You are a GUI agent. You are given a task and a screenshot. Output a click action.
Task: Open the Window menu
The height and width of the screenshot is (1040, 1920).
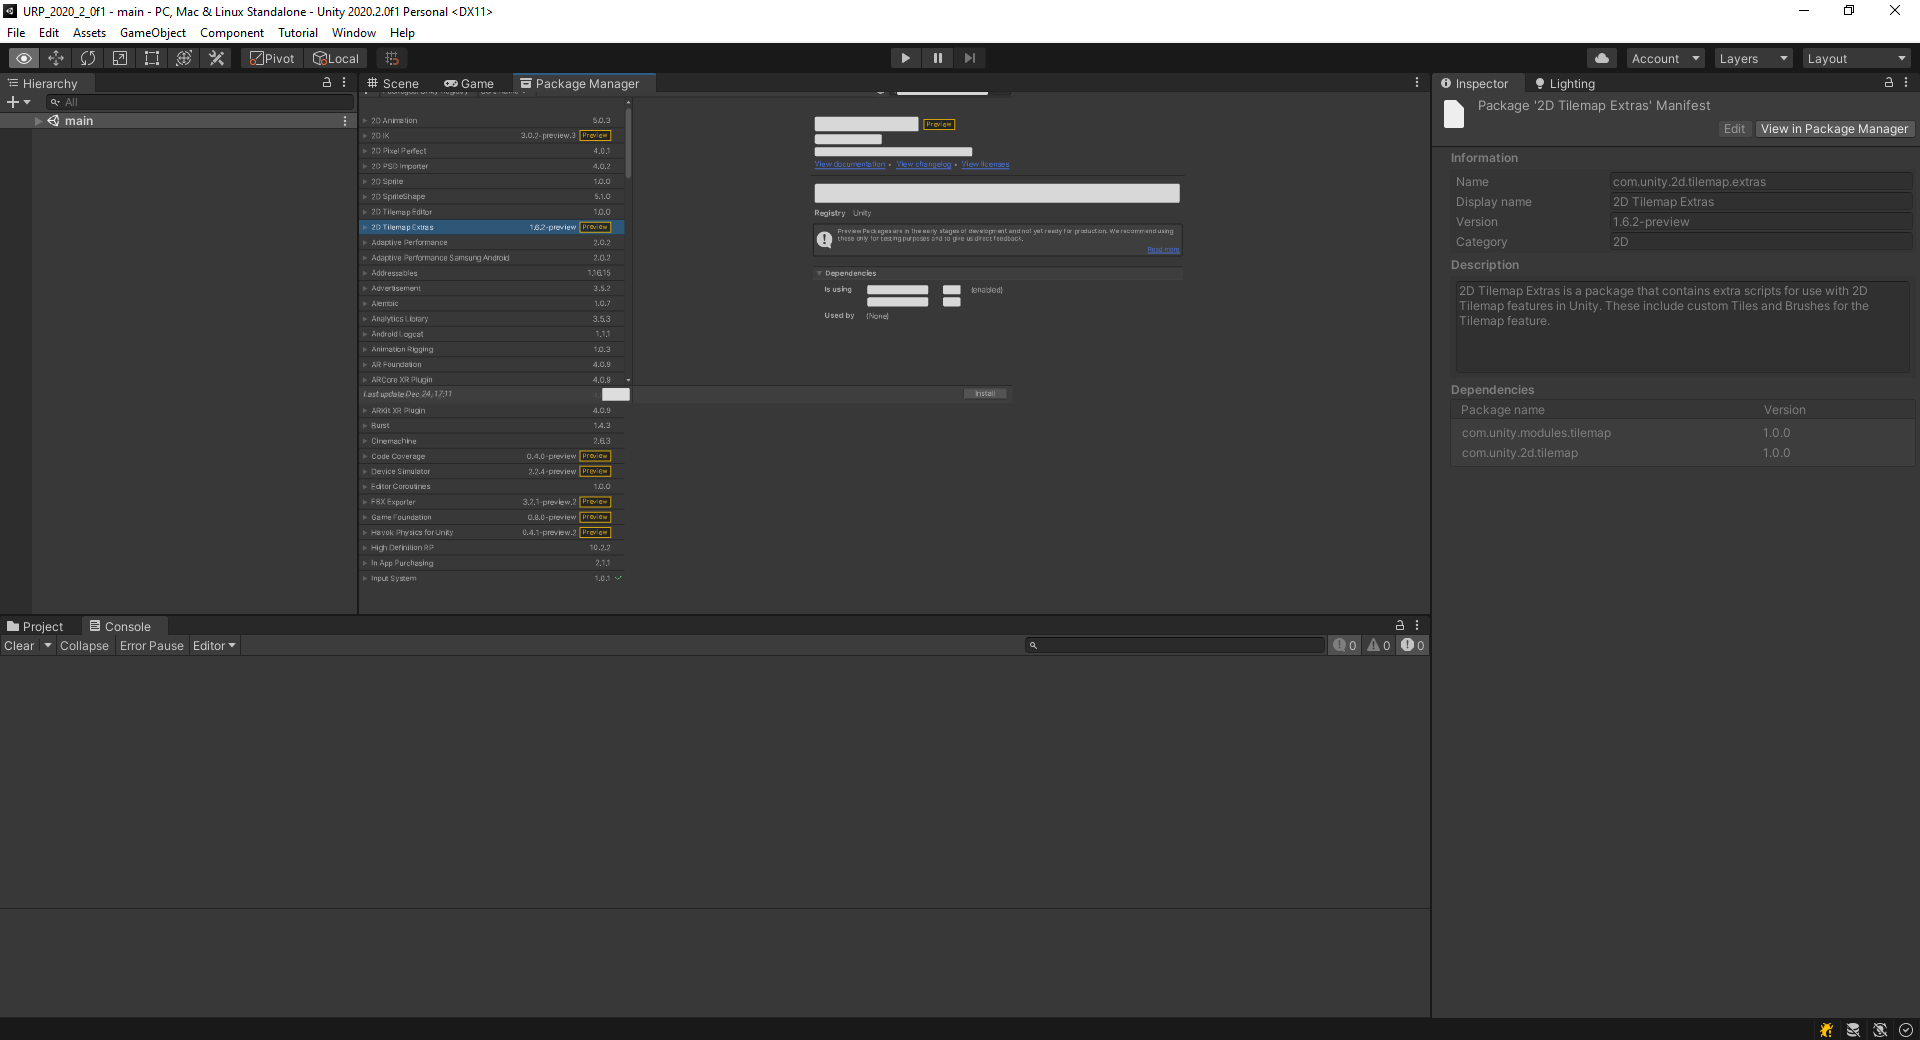pos(354,33)
